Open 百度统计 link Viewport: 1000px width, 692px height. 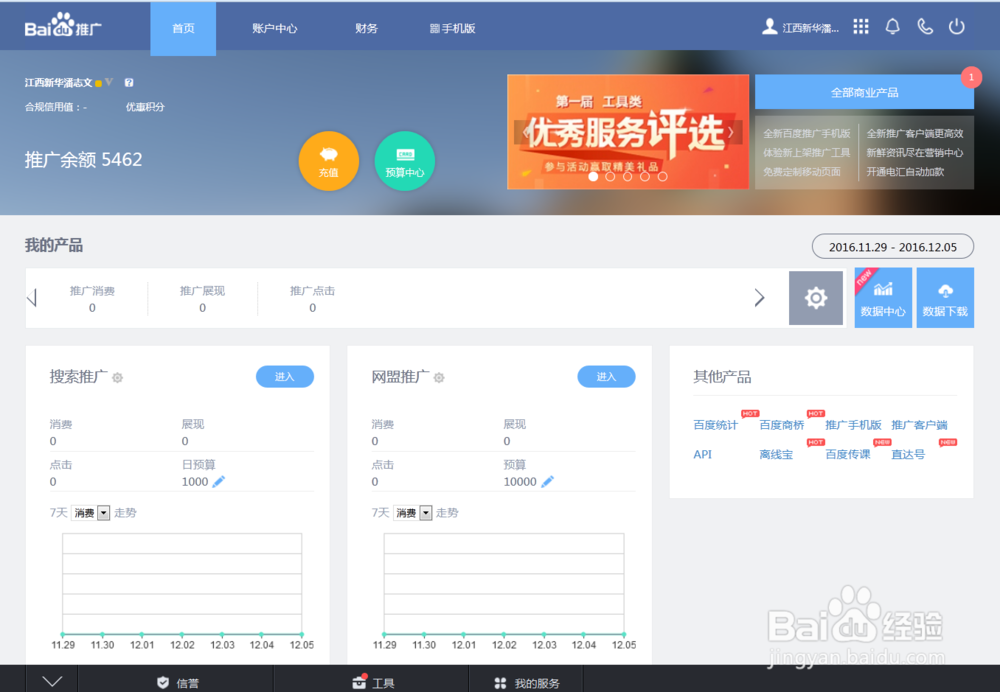716,425
